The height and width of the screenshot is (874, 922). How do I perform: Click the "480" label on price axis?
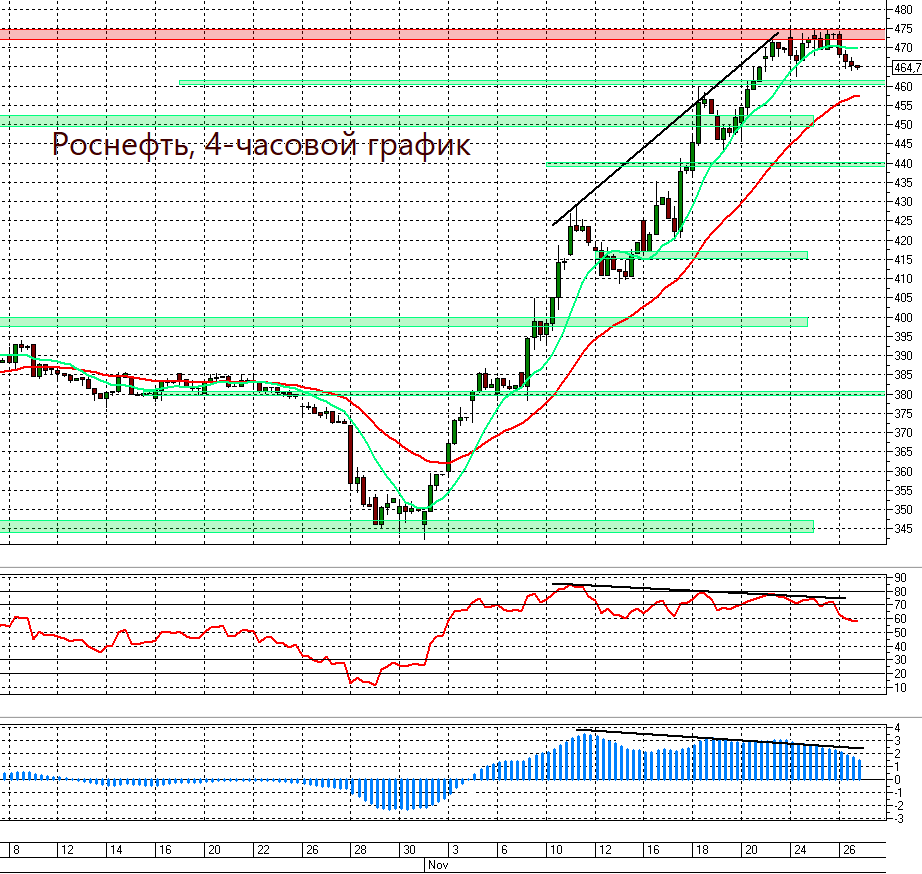(x=904, y=10)
